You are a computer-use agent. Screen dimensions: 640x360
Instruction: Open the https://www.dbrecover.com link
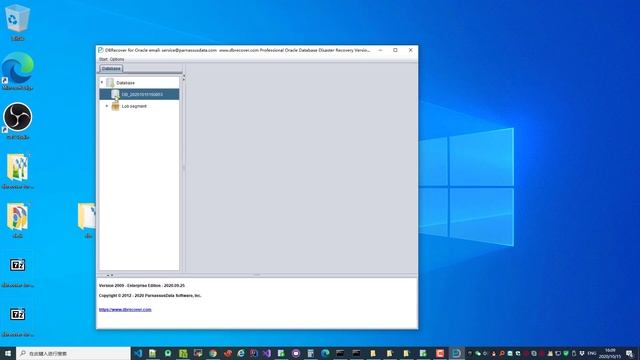click(x=125, y=309)
